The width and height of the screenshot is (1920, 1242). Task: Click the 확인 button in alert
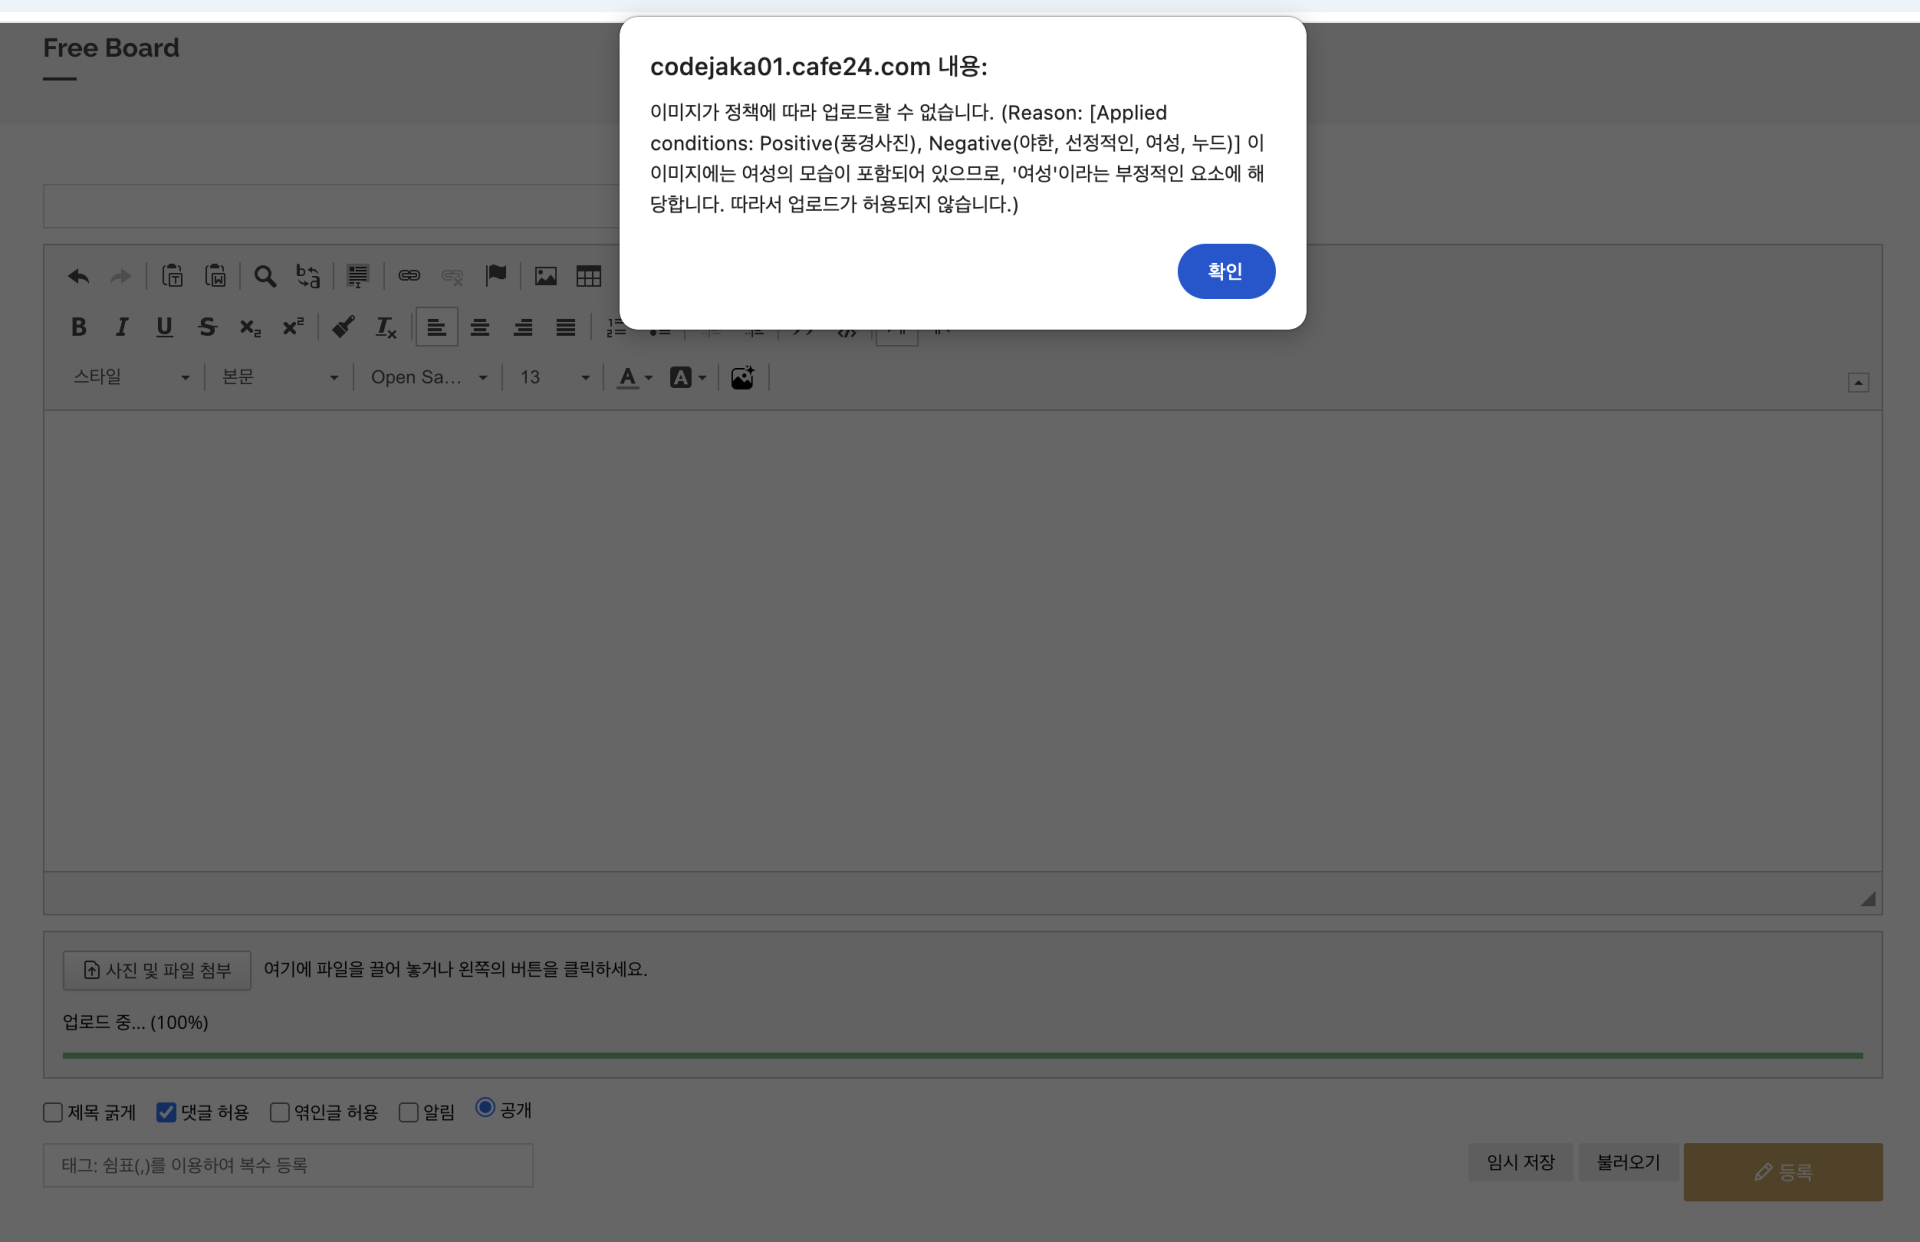point(1225,271)
